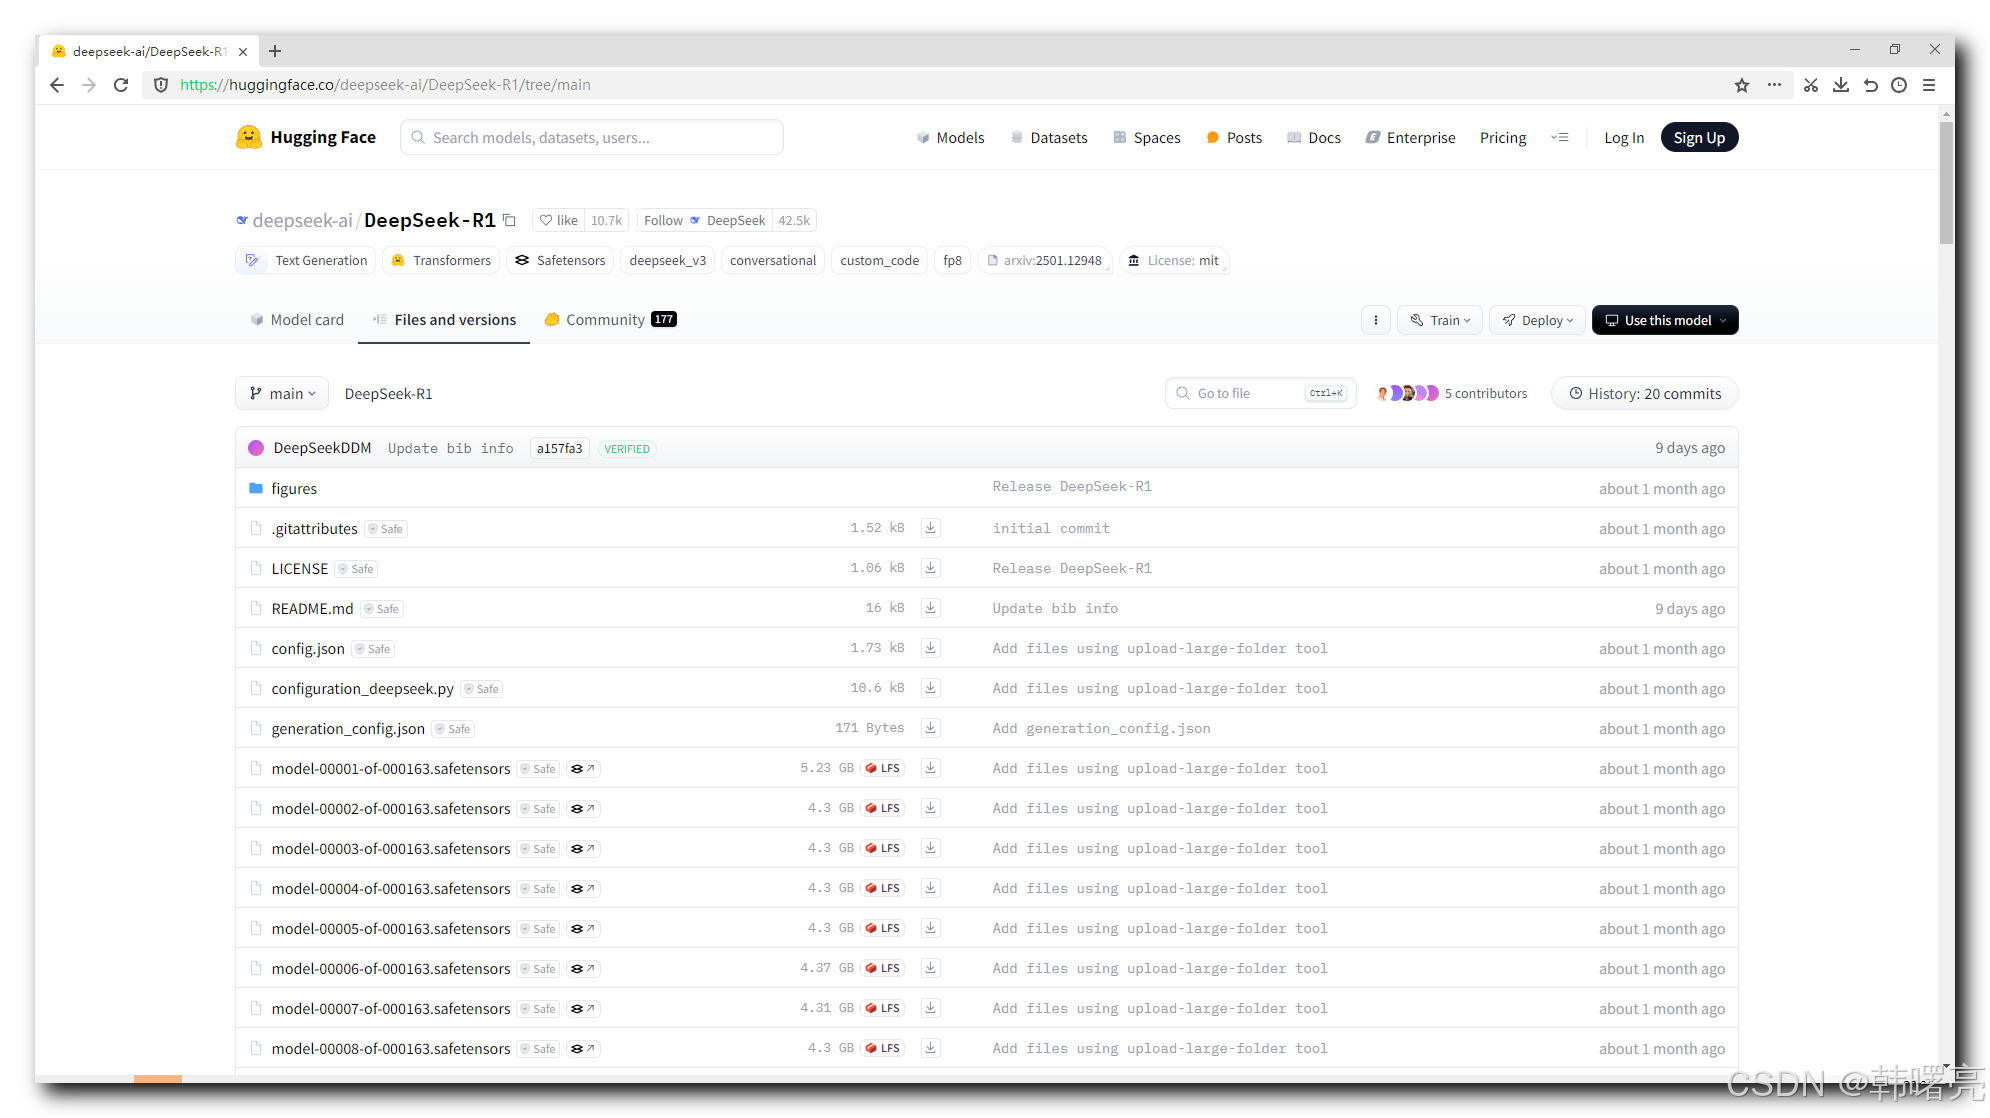Open safetensors viewer for model-00003 file
Screen dimensions: 1990x1118
pos(582,849)
